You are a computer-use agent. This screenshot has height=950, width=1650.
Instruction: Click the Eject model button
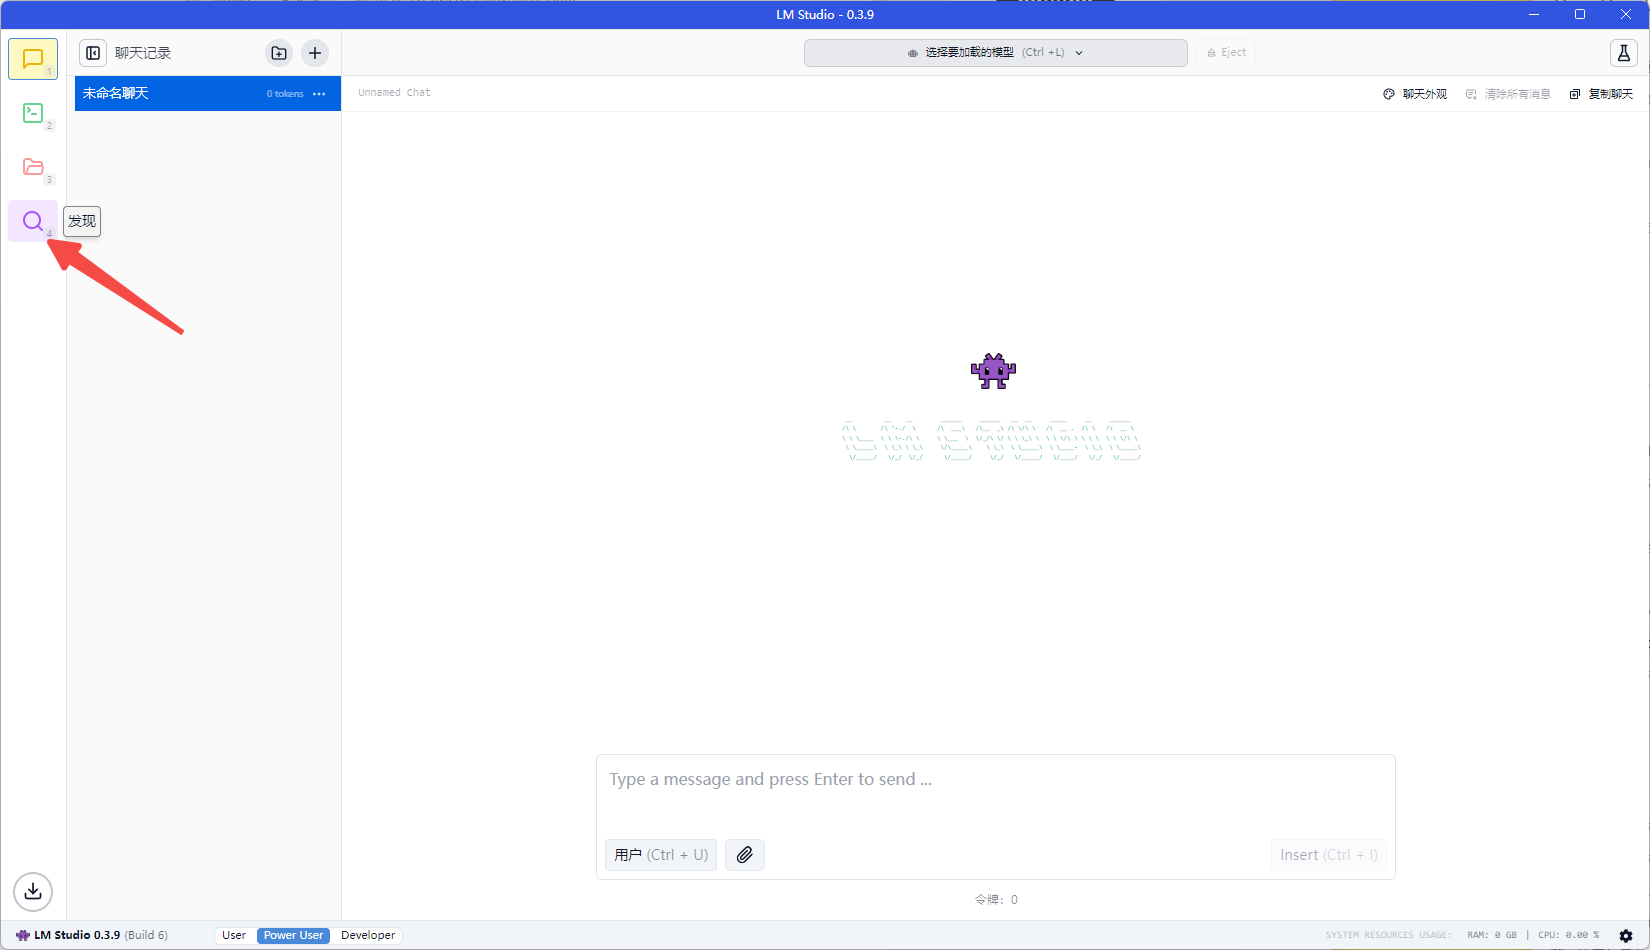click(1226, 53)
